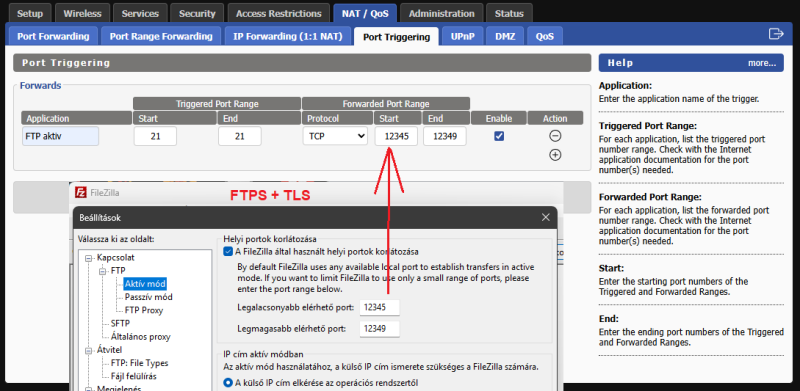800x391 pixels.
Task: Click the 'Forwards' group label
Action: click(40, 86)
